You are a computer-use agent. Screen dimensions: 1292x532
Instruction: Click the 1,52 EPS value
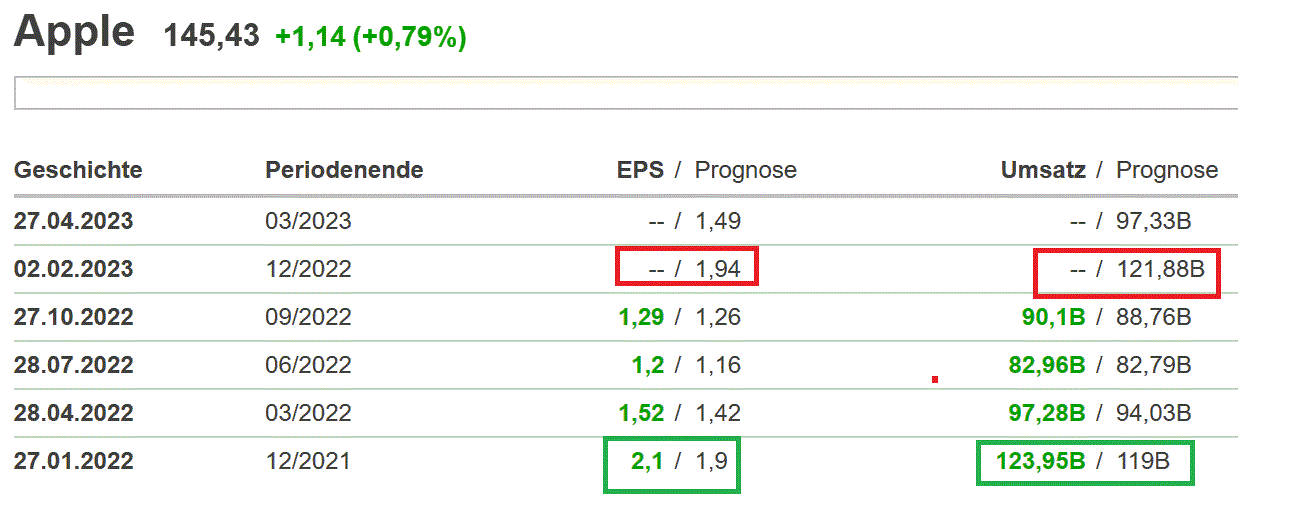(x=641, y=413)
